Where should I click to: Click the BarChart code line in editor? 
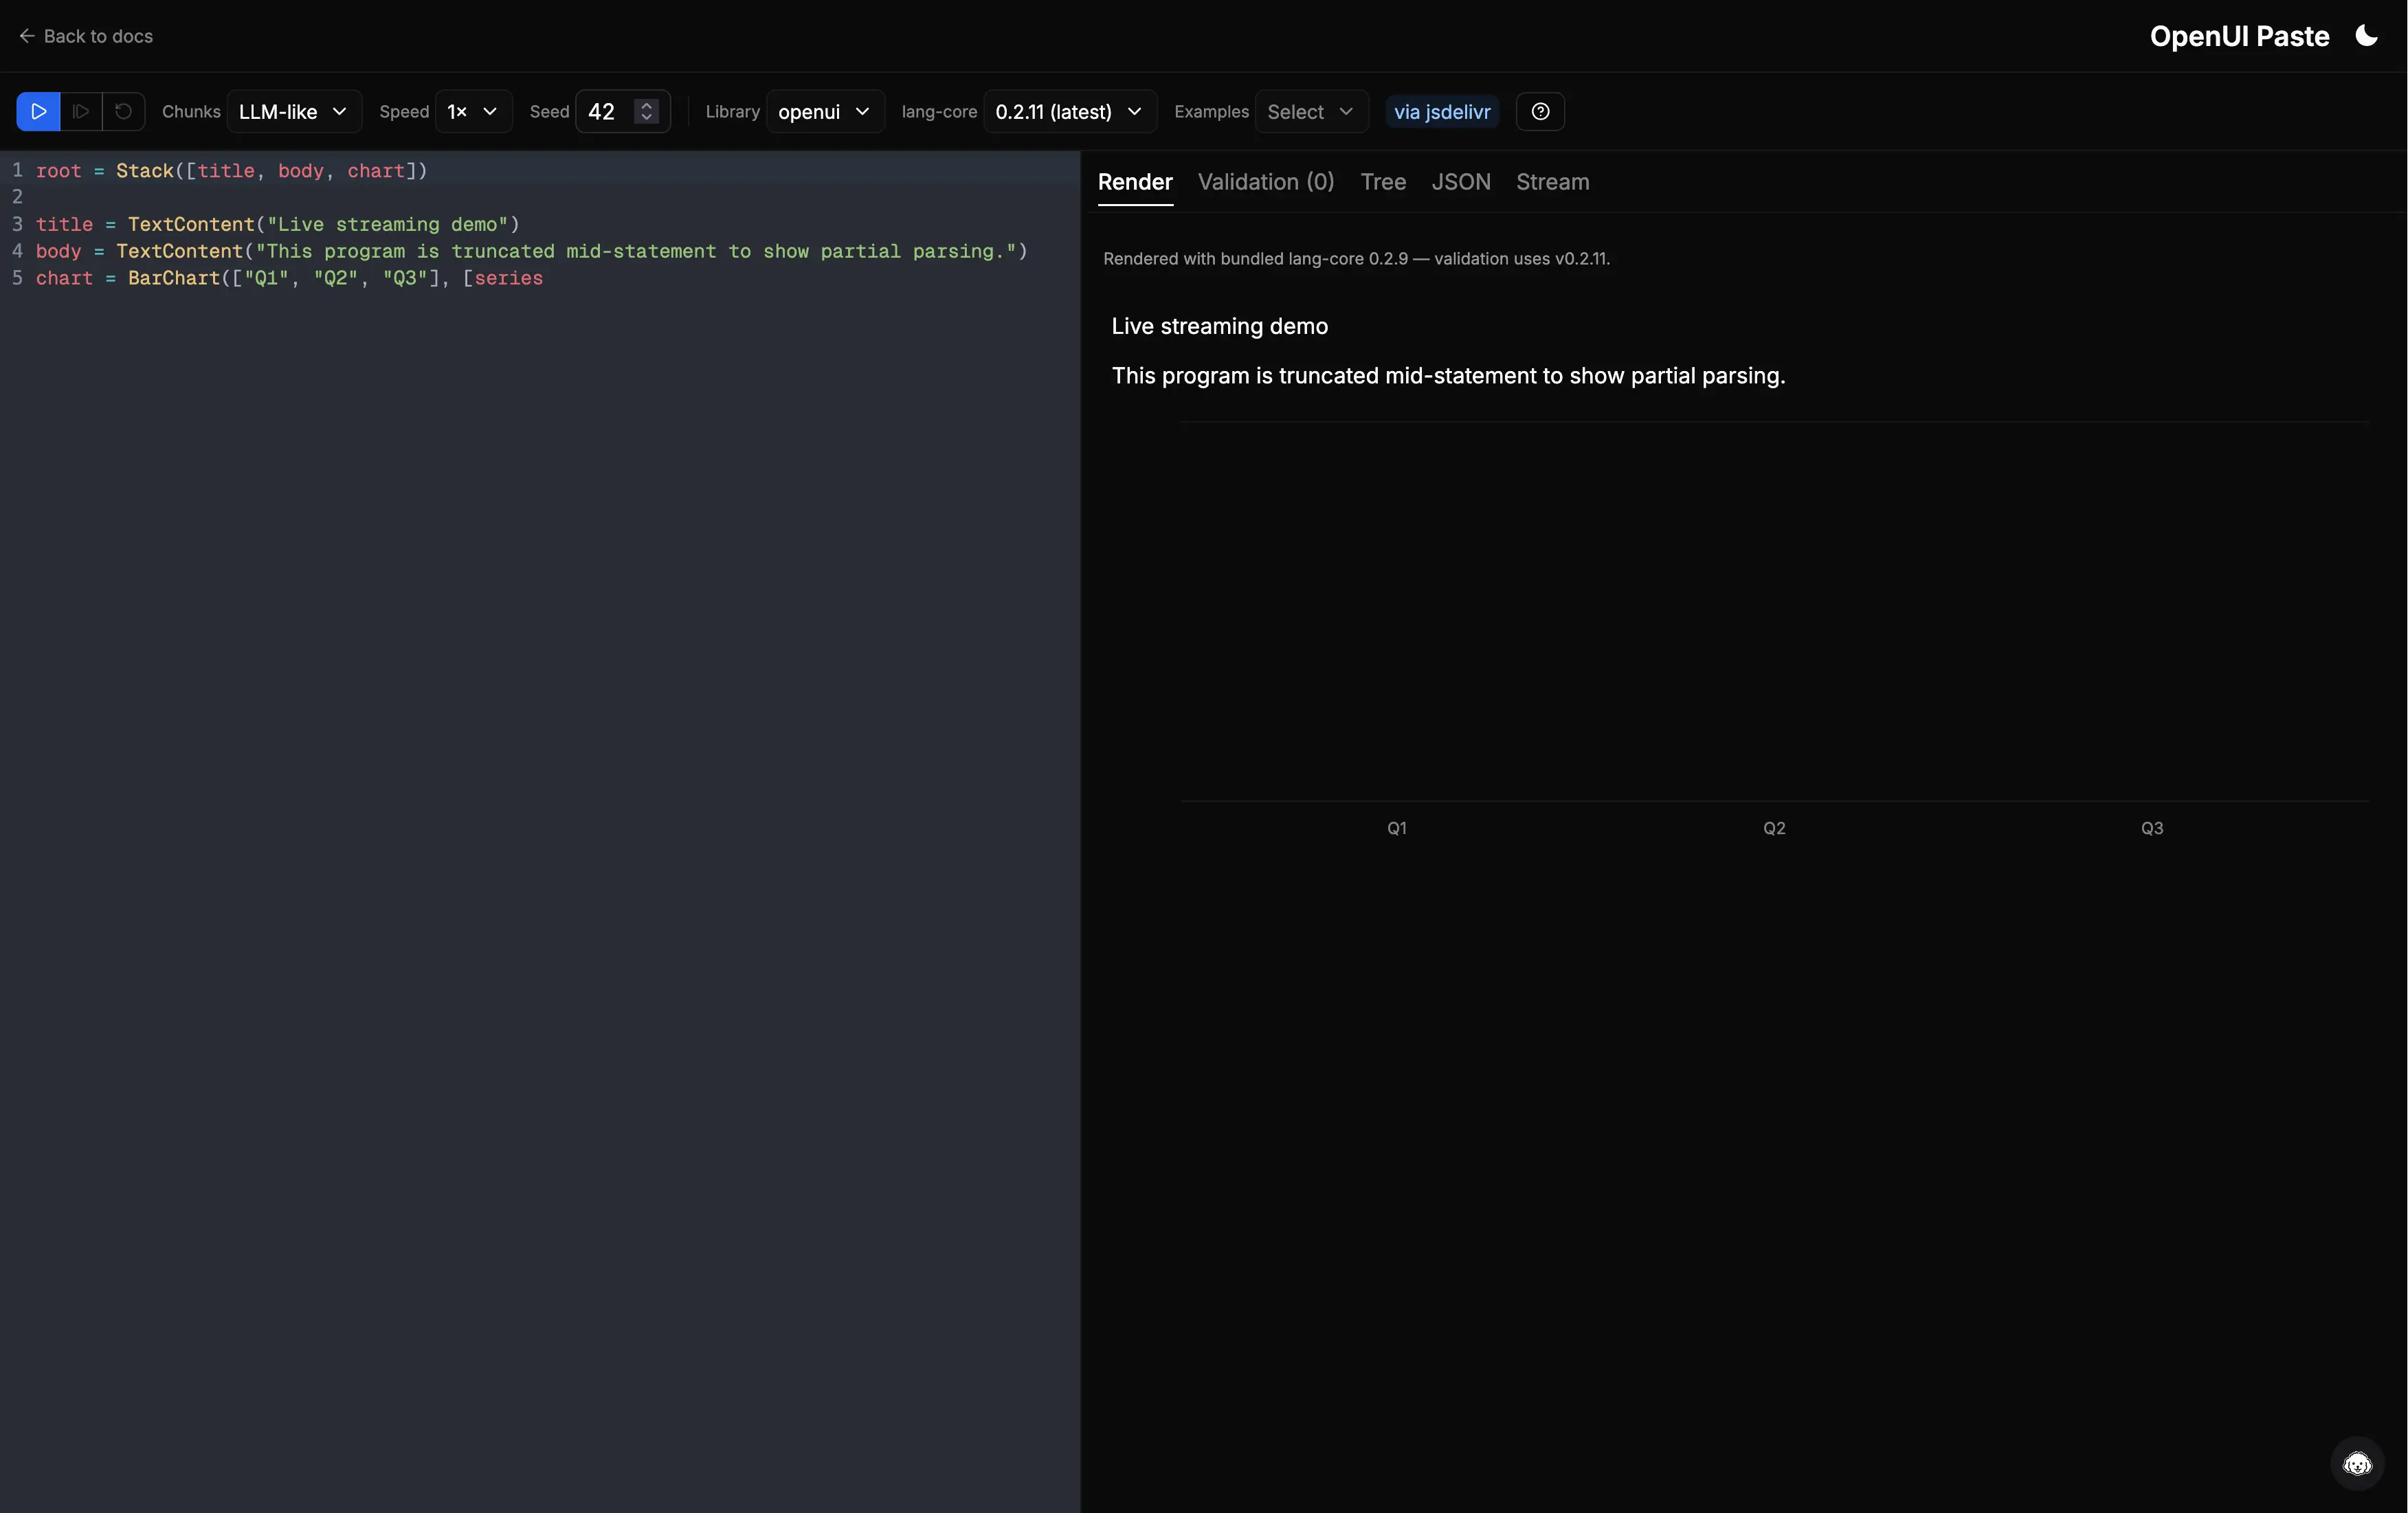pyautogui.click(x=290, y=278)
